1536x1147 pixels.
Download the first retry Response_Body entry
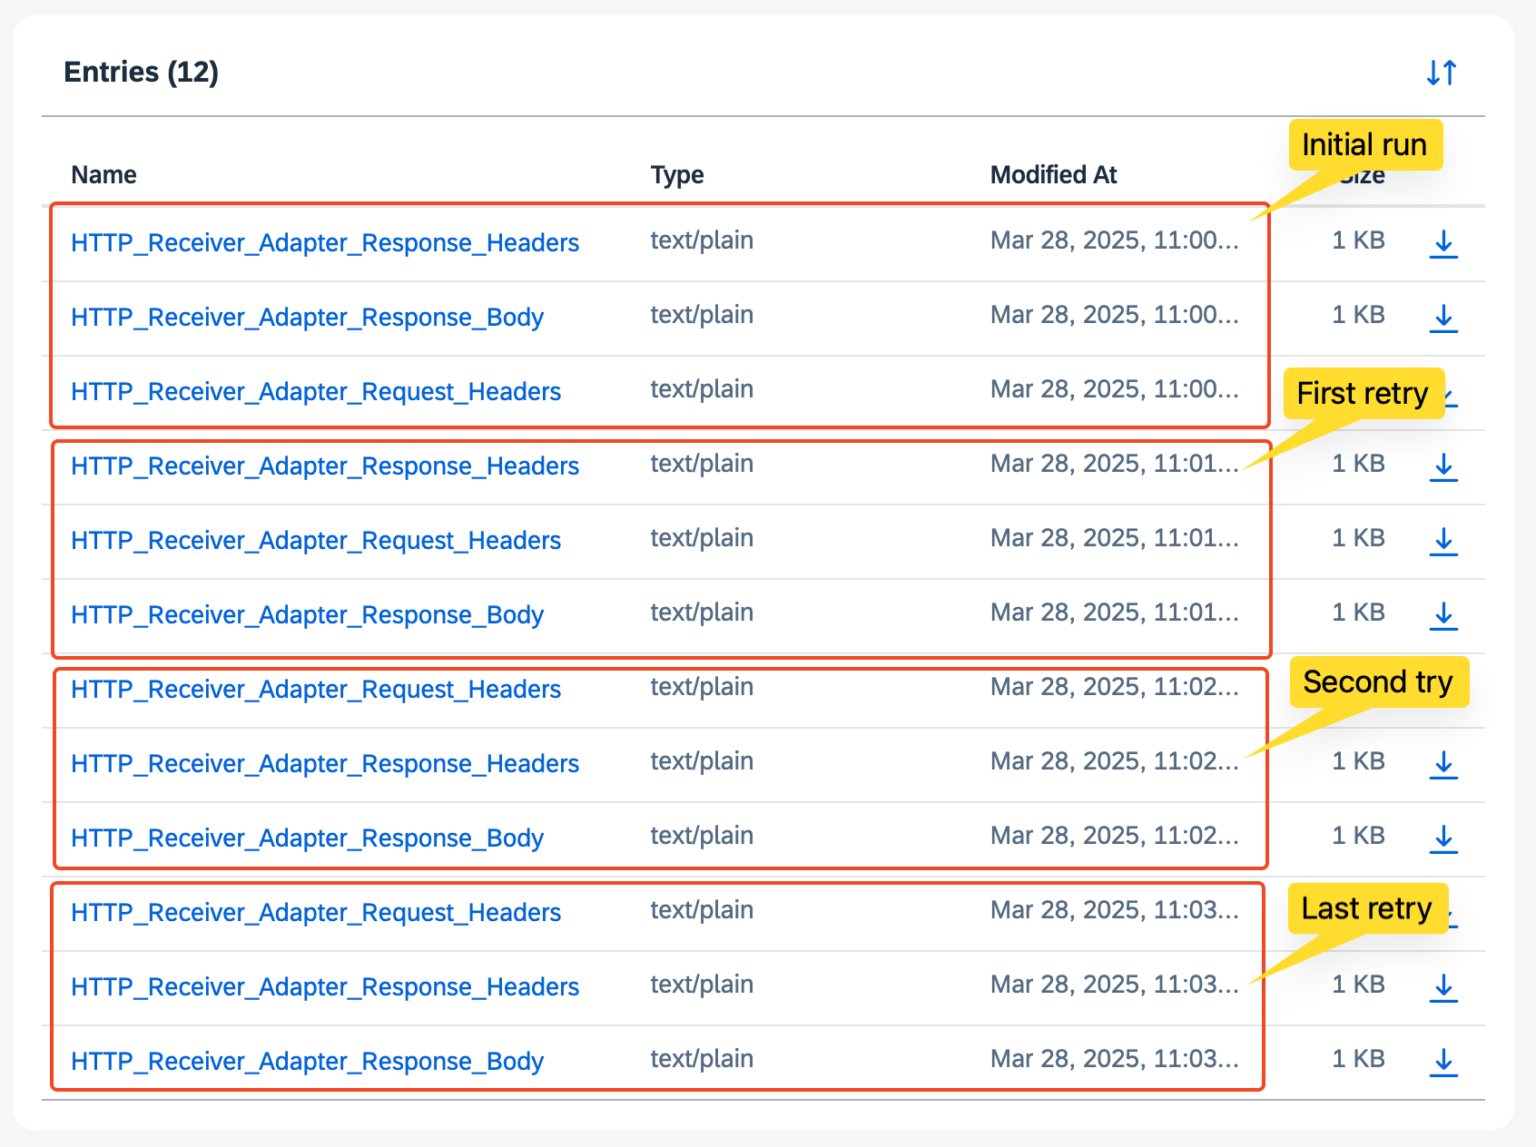[1443, 616]
